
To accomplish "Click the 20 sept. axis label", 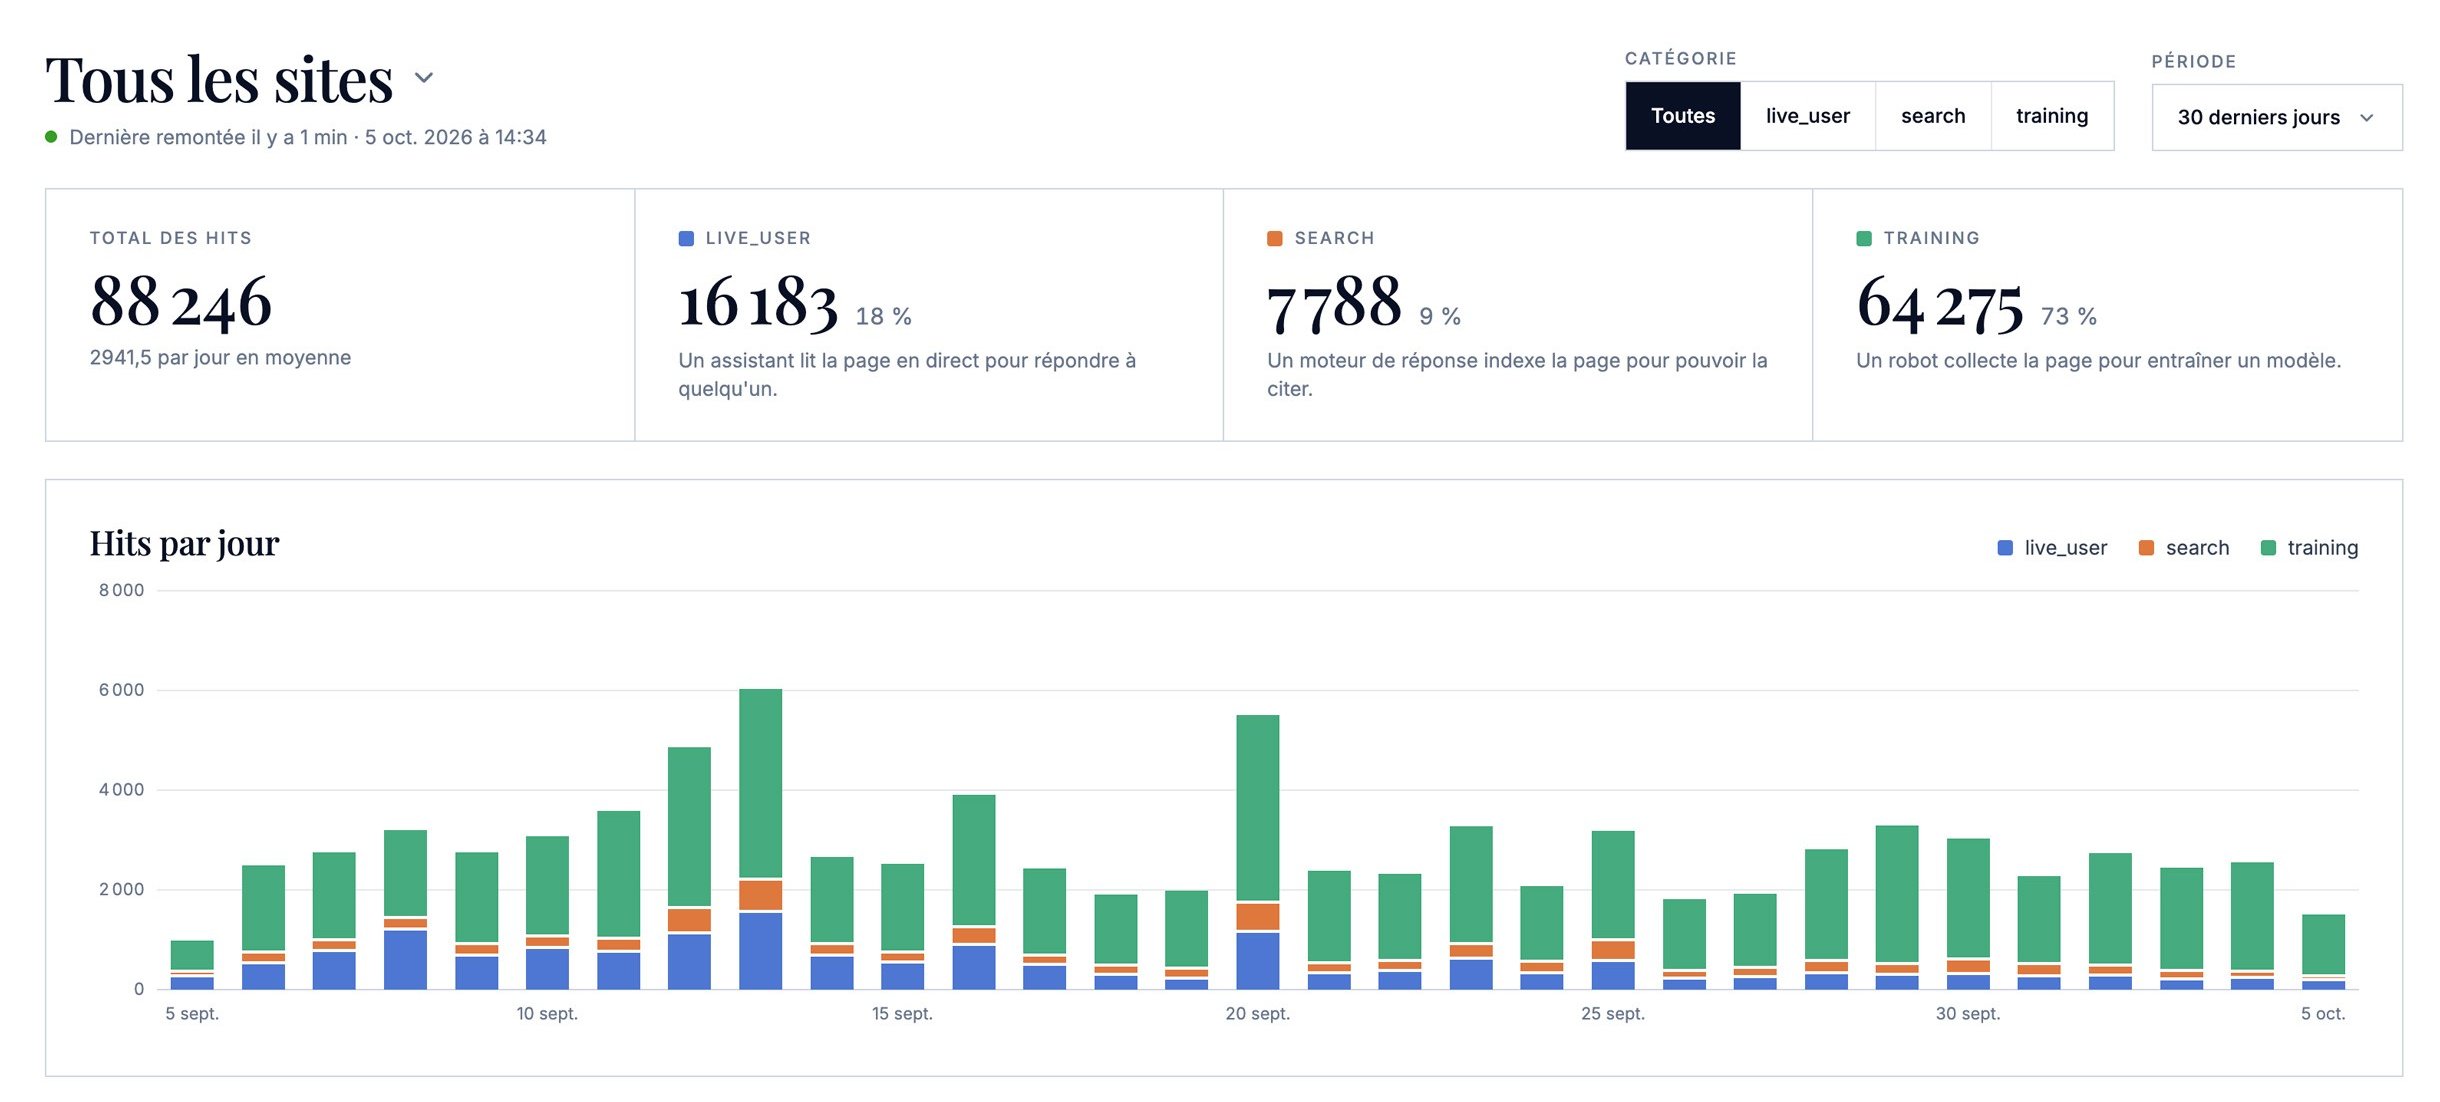I will pyautogui.click(x=1257, y=1014).
